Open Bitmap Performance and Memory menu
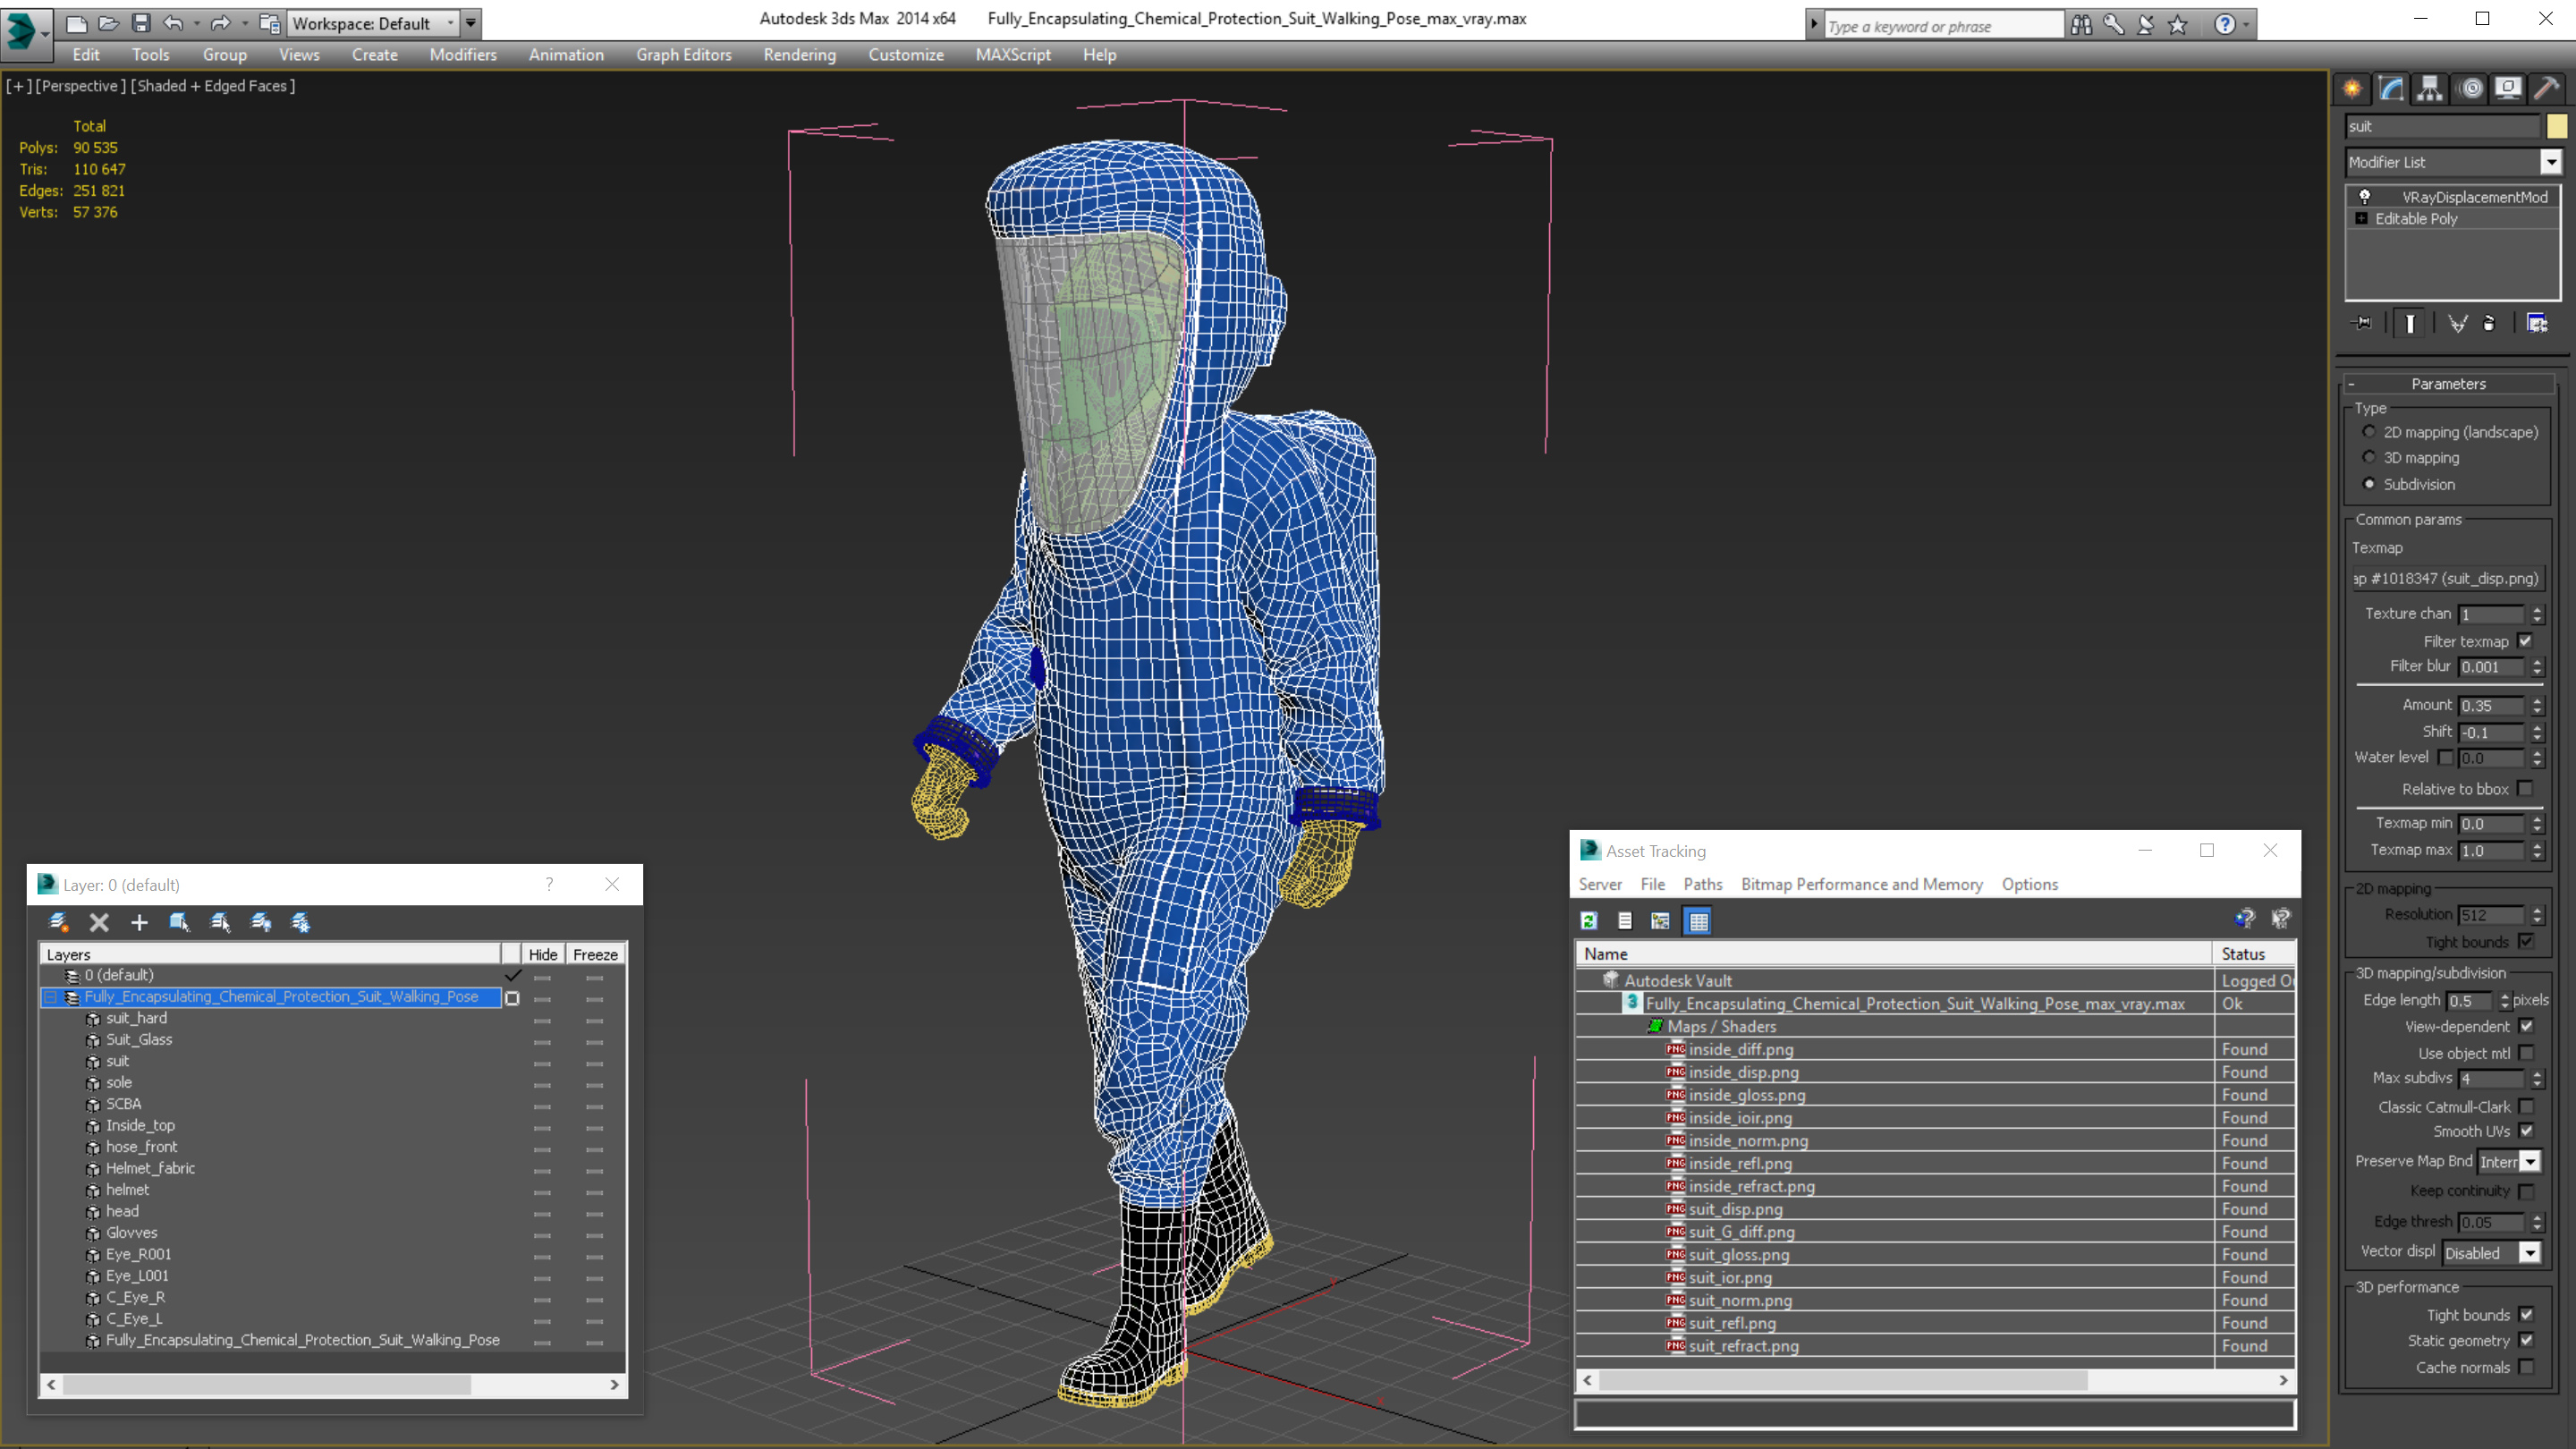 point(1861,884)
